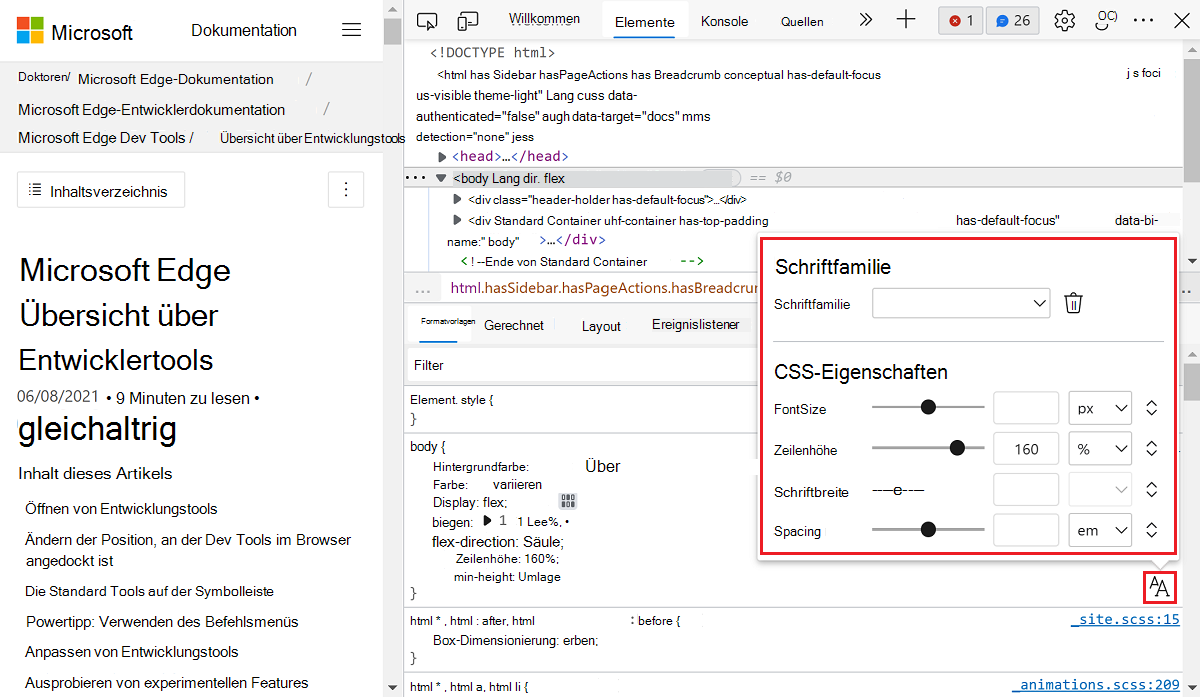The image size is (1200, 697).
Task: Click the FontSize value field
Action: coord(1026,408)
